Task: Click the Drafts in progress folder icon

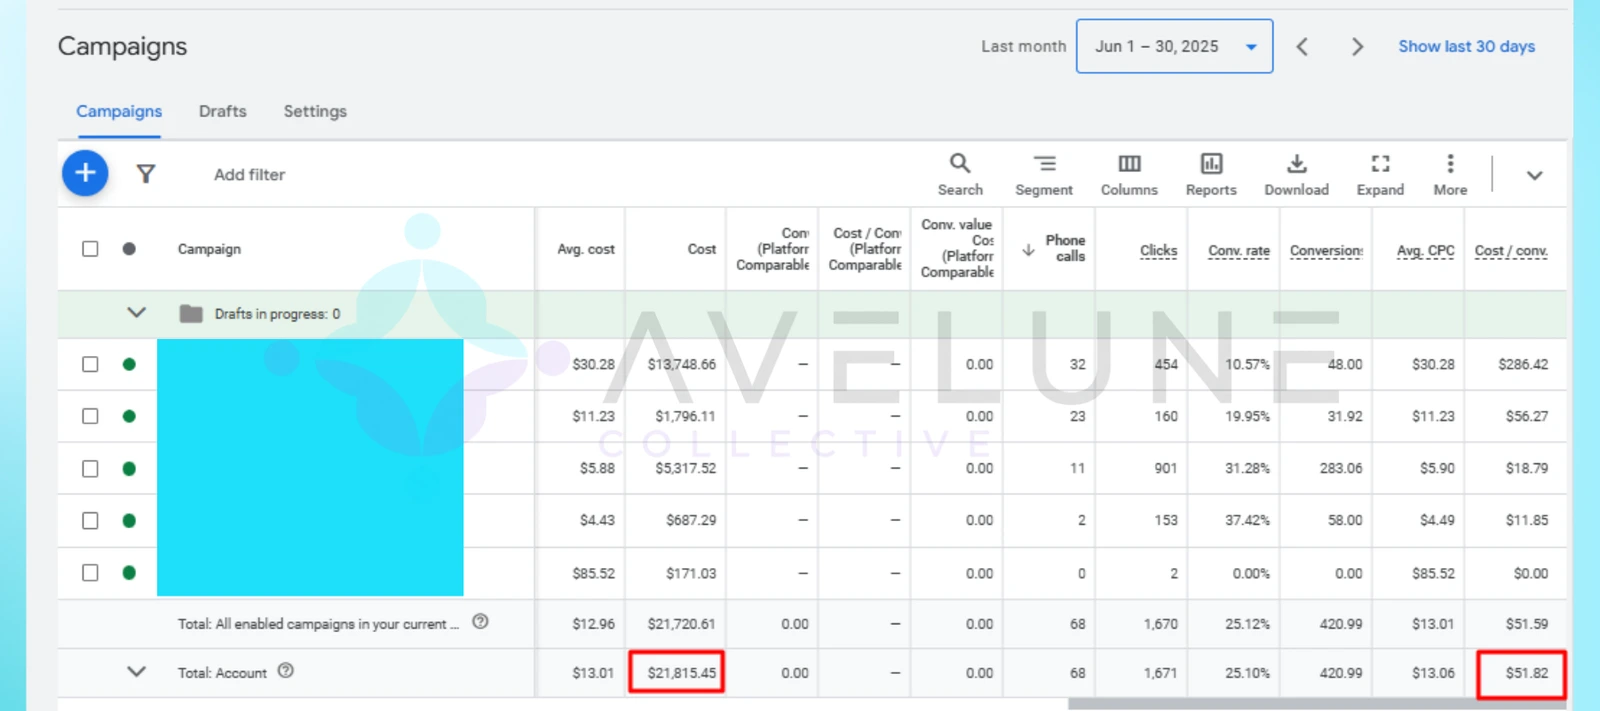Action: tap(191, 314)
